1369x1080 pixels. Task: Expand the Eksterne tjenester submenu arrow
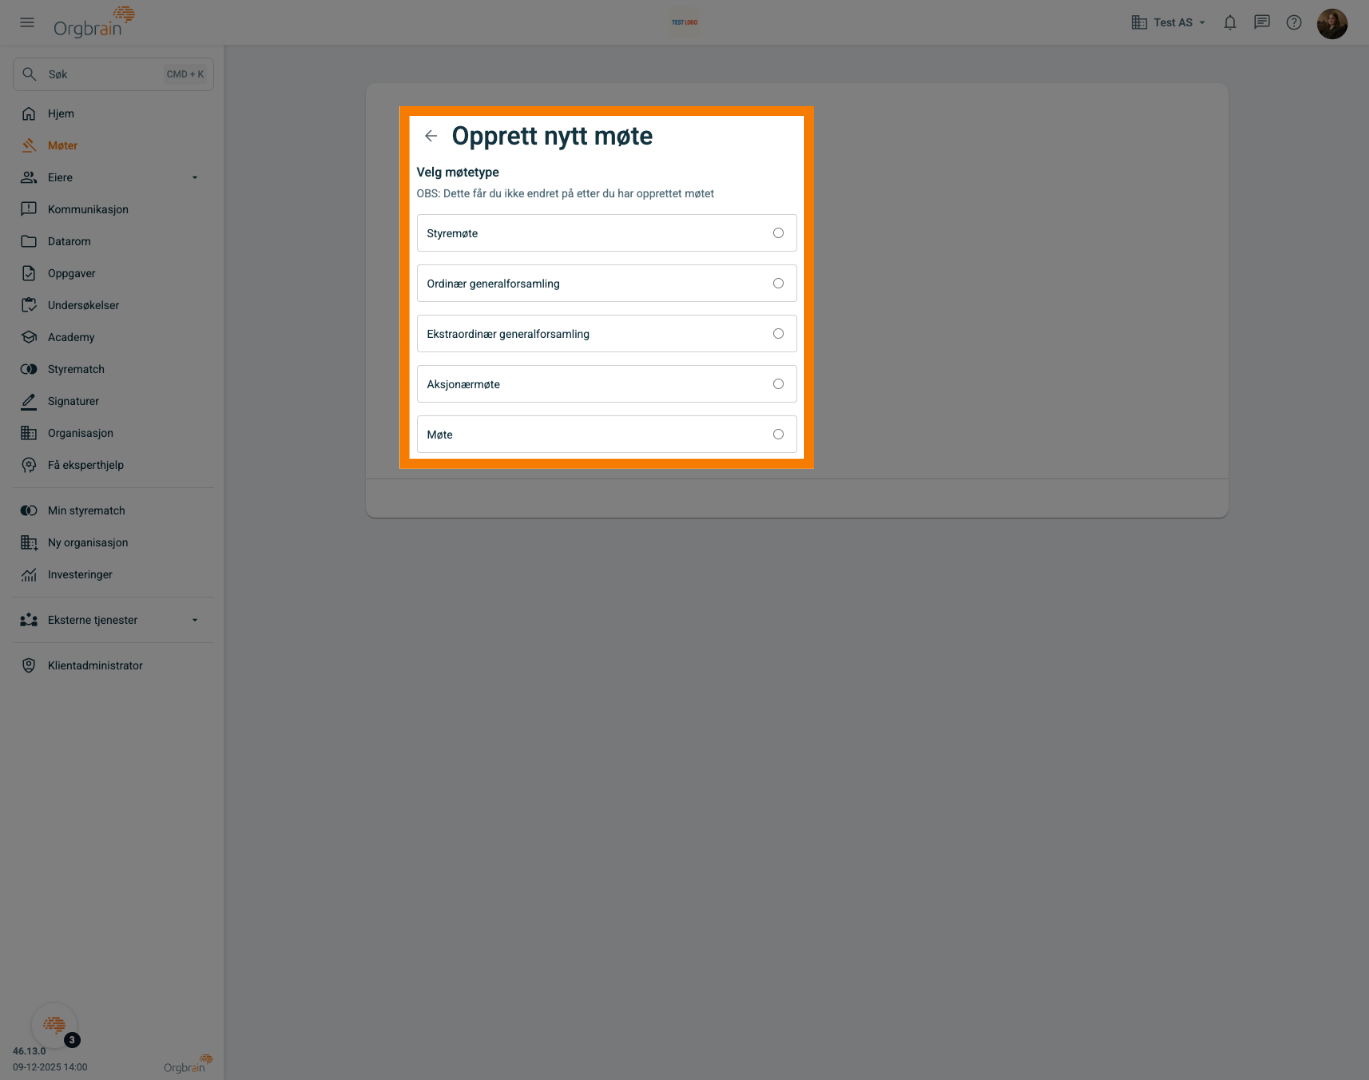point(195,621)
